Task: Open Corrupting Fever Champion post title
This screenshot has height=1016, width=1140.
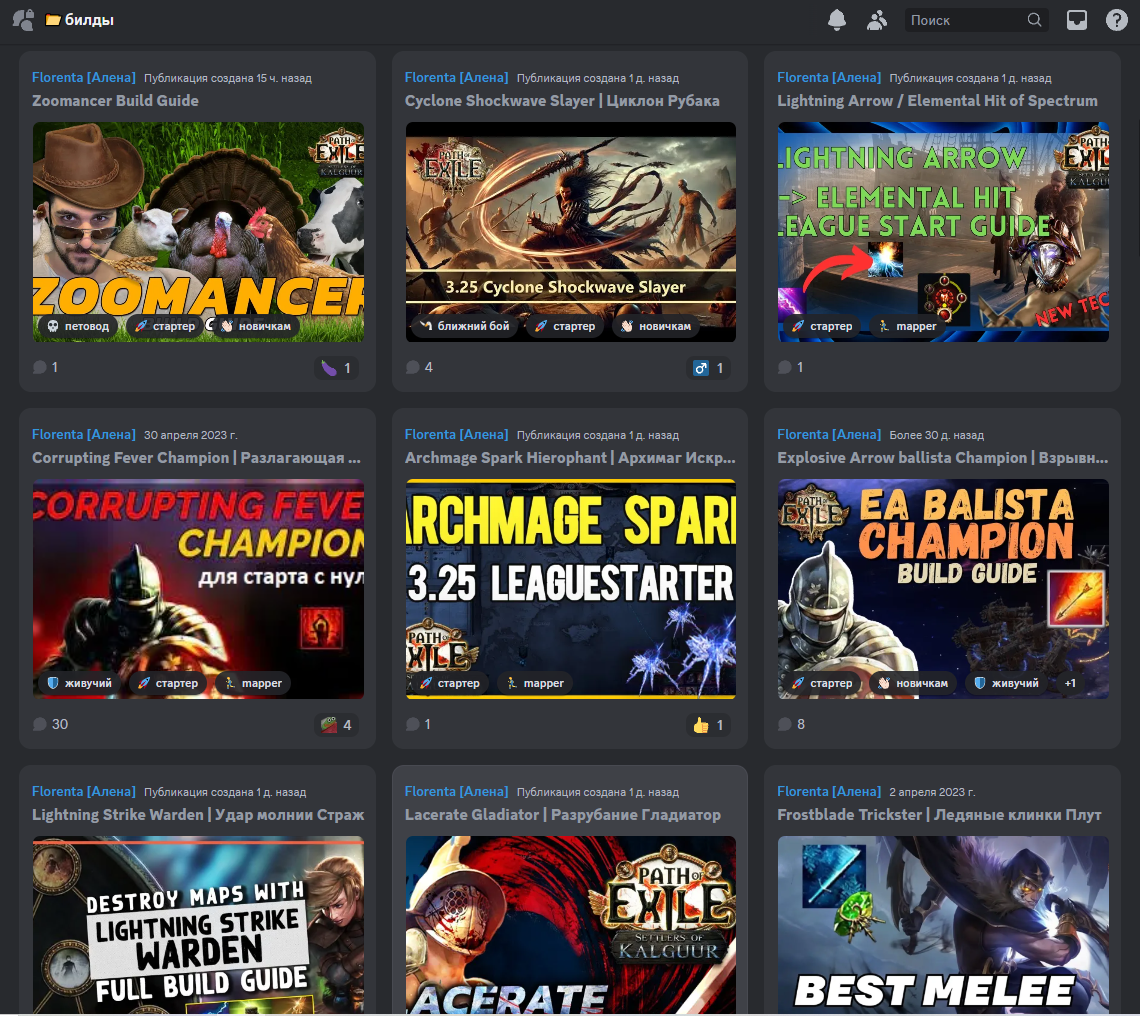Action: [196, 457]
